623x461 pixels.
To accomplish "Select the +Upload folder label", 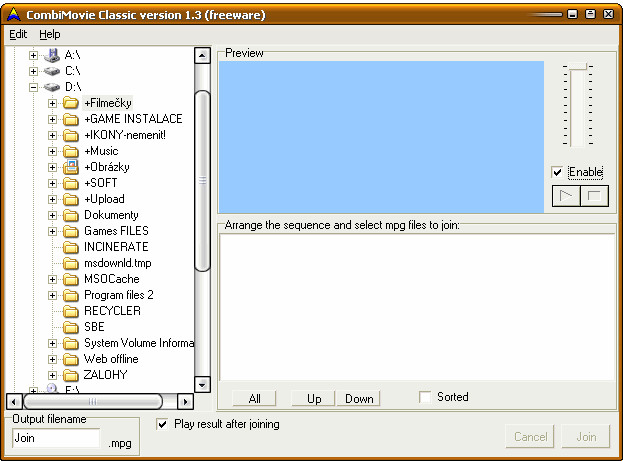I will 104,199.
